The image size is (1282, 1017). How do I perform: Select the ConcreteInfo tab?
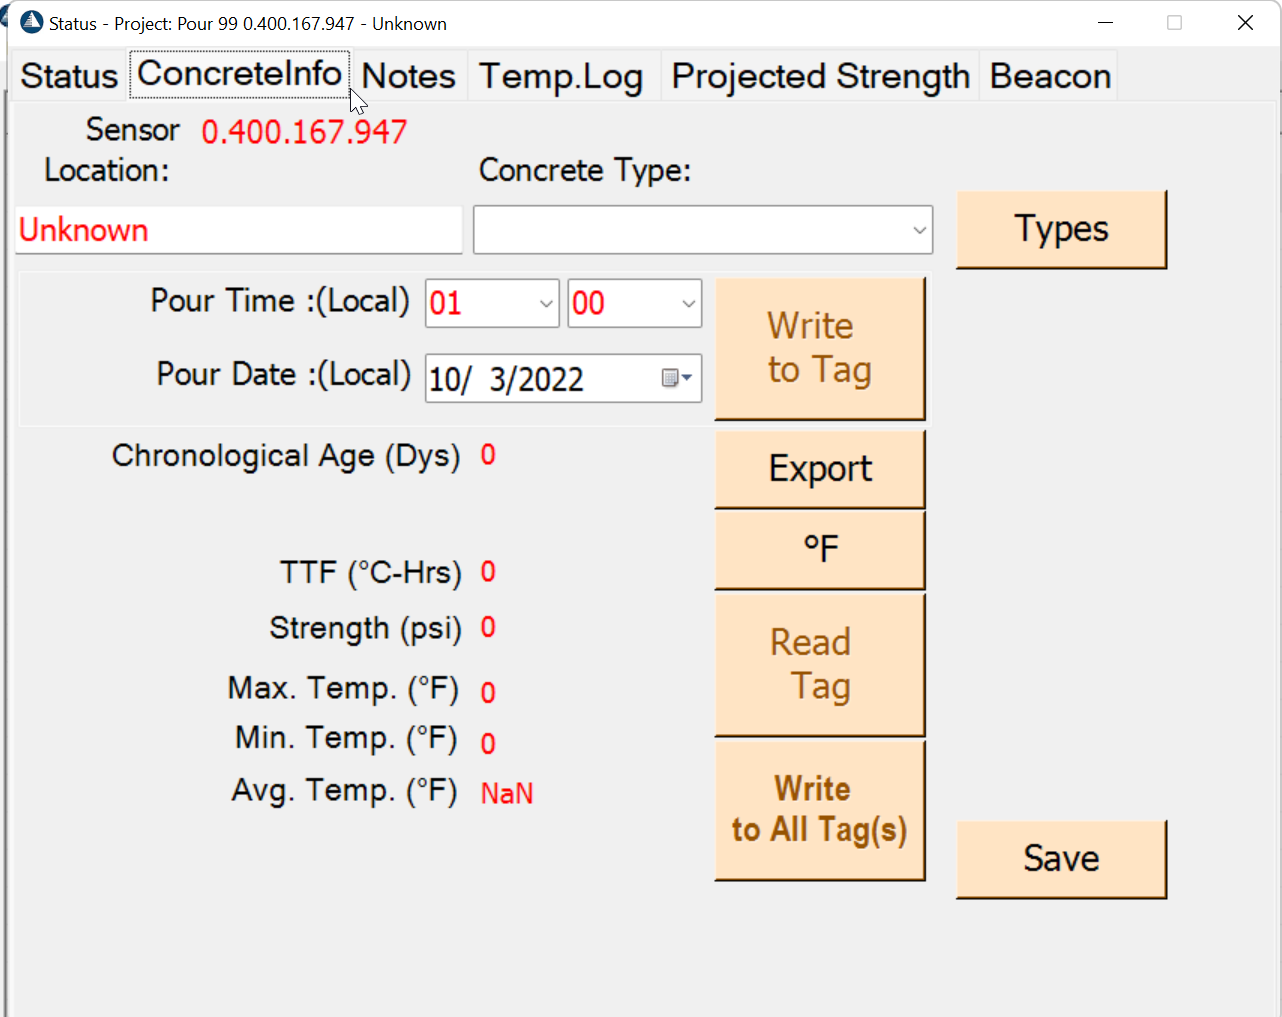239,74
